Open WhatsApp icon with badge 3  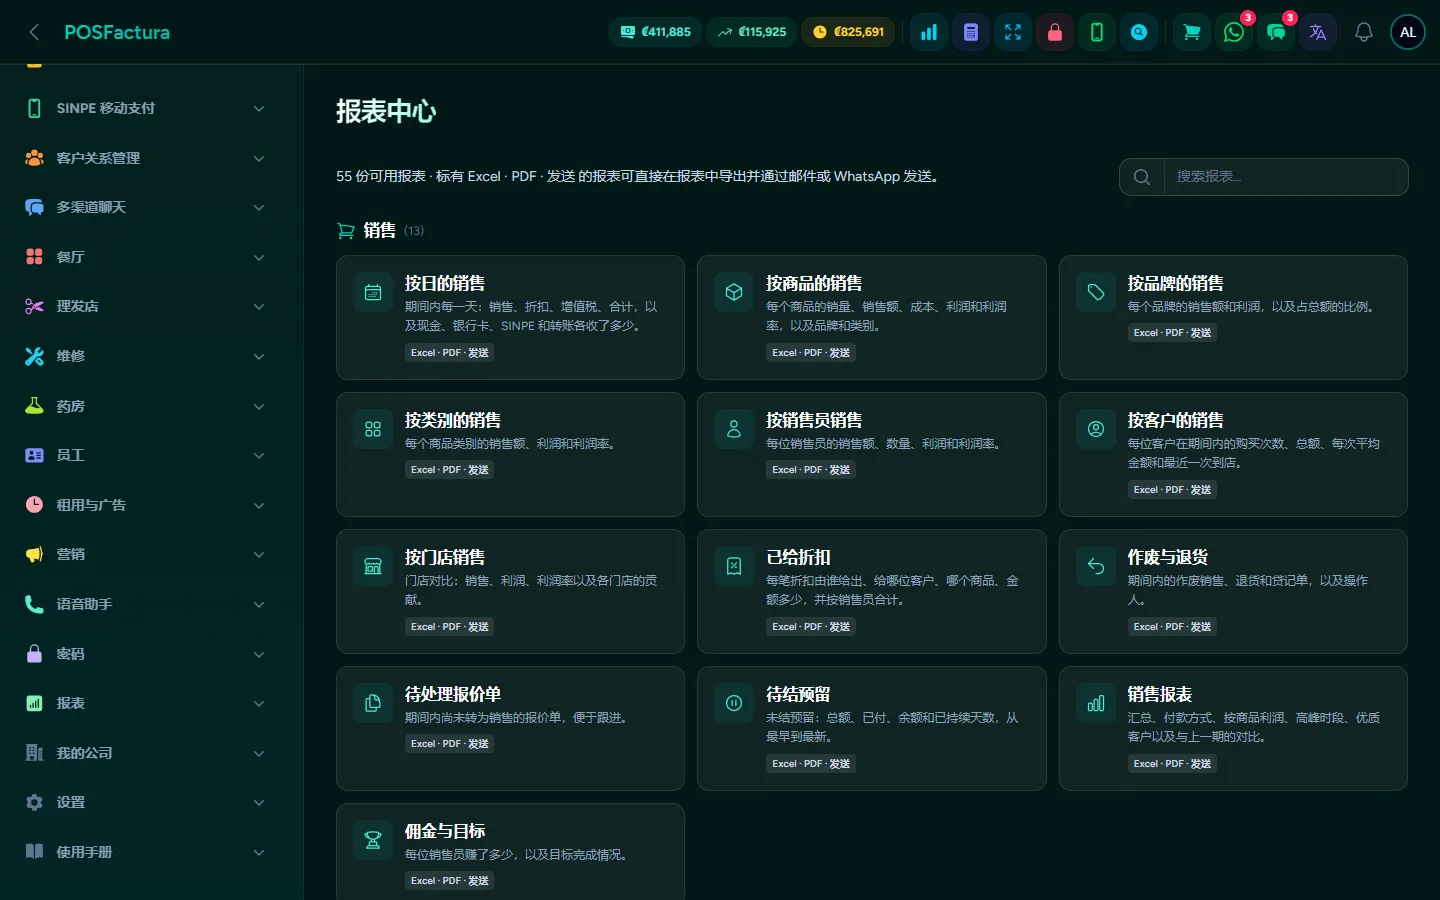pos(1234,32)
